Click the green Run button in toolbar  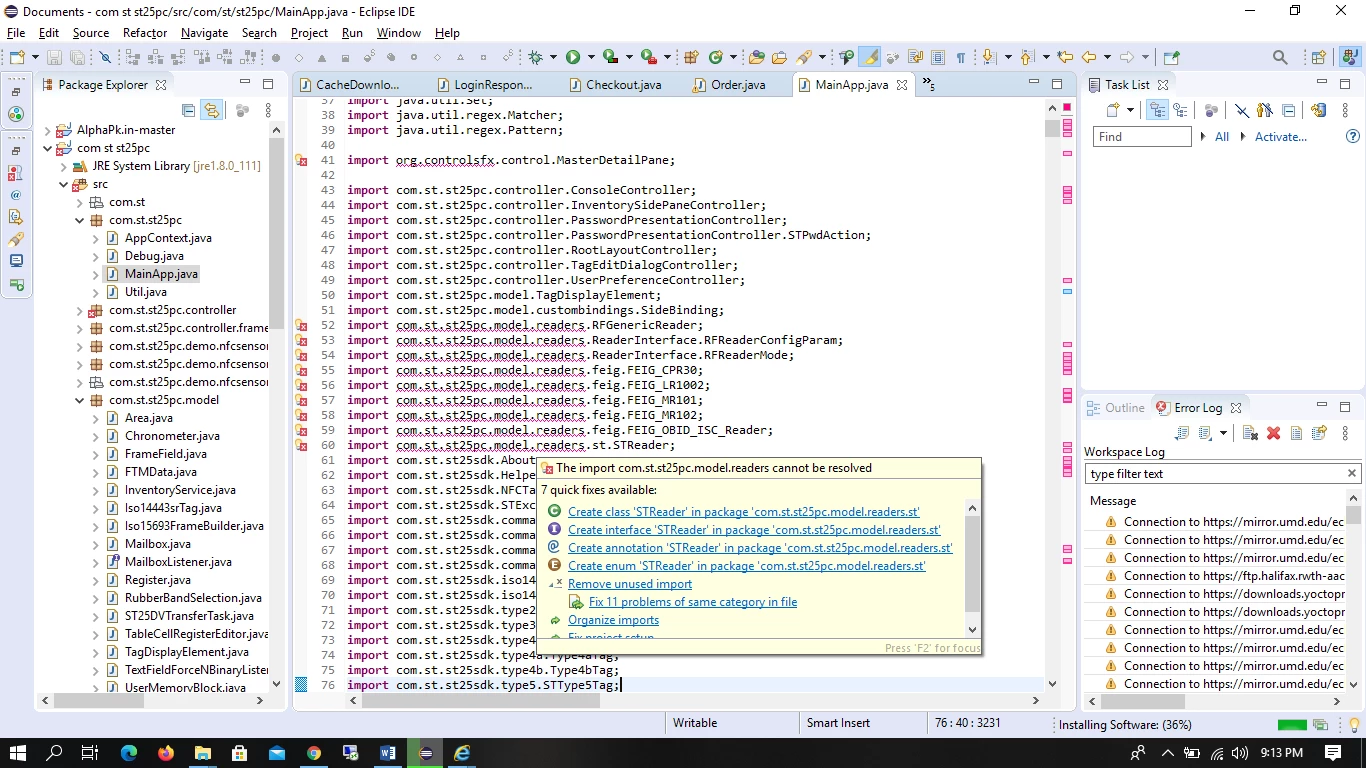point(573,57)
